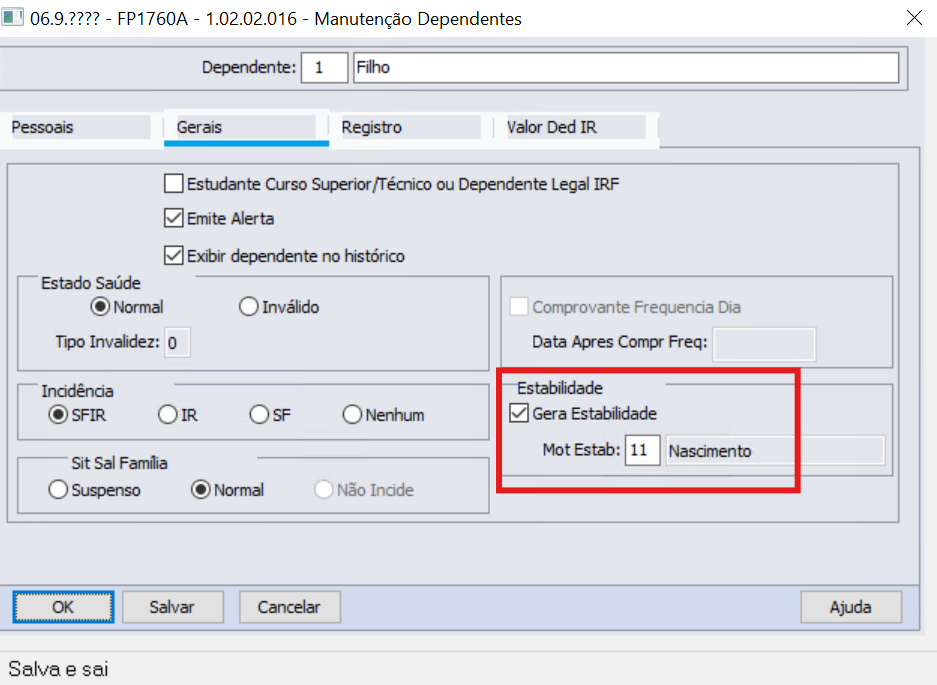Toggle the Gera Estabilidade checkbox

519,413
